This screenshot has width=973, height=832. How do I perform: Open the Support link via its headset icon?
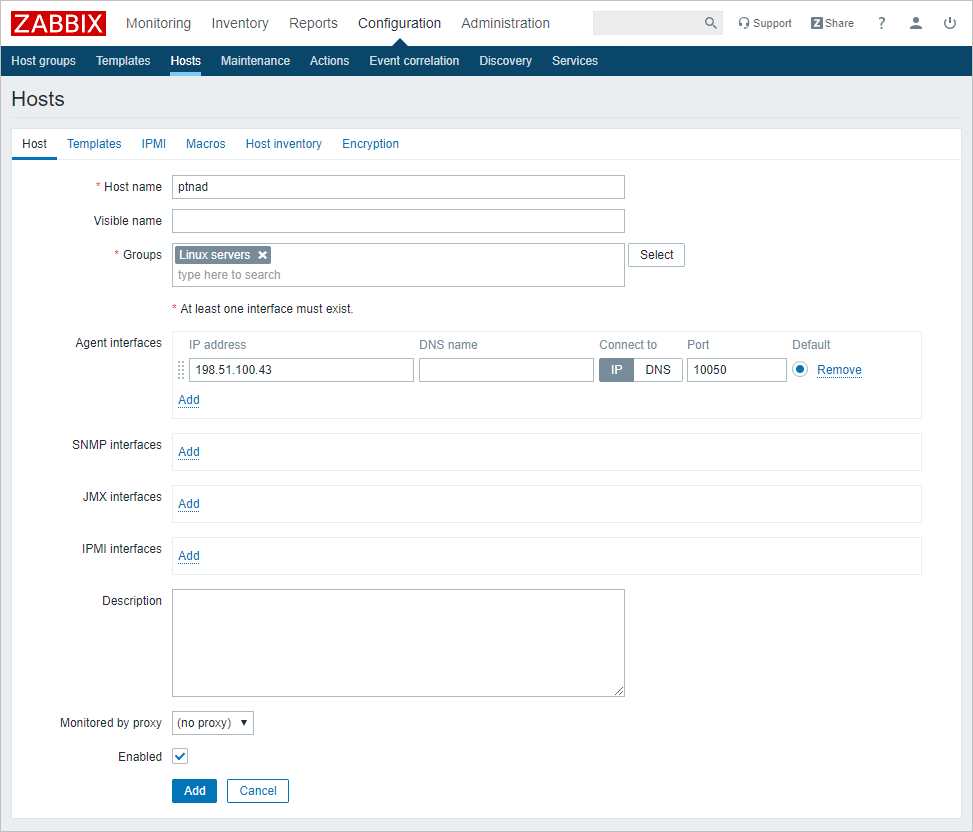tap(743, 22)
